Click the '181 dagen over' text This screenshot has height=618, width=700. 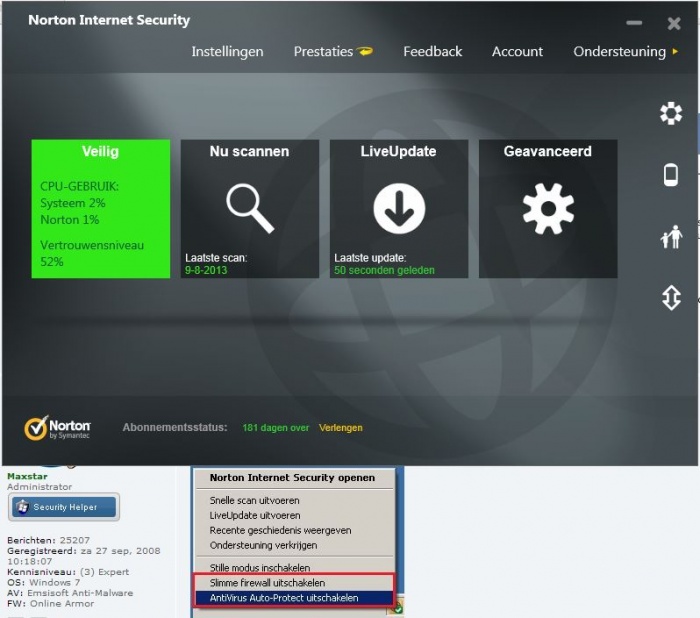(x=275, y=428)
